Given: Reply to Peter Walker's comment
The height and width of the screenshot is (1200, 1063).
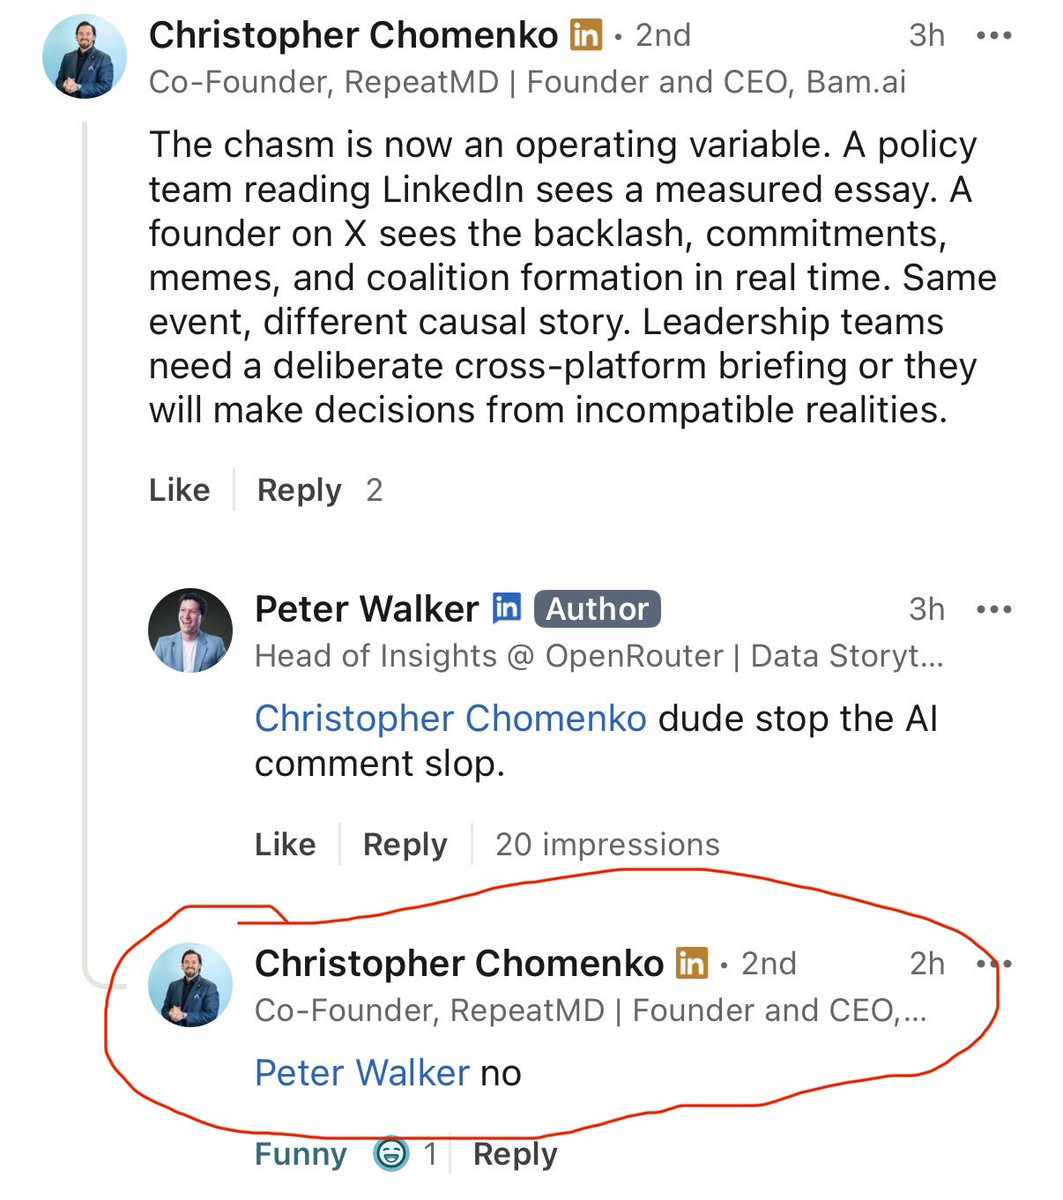Looking at the screenshot, I should 405,844.
